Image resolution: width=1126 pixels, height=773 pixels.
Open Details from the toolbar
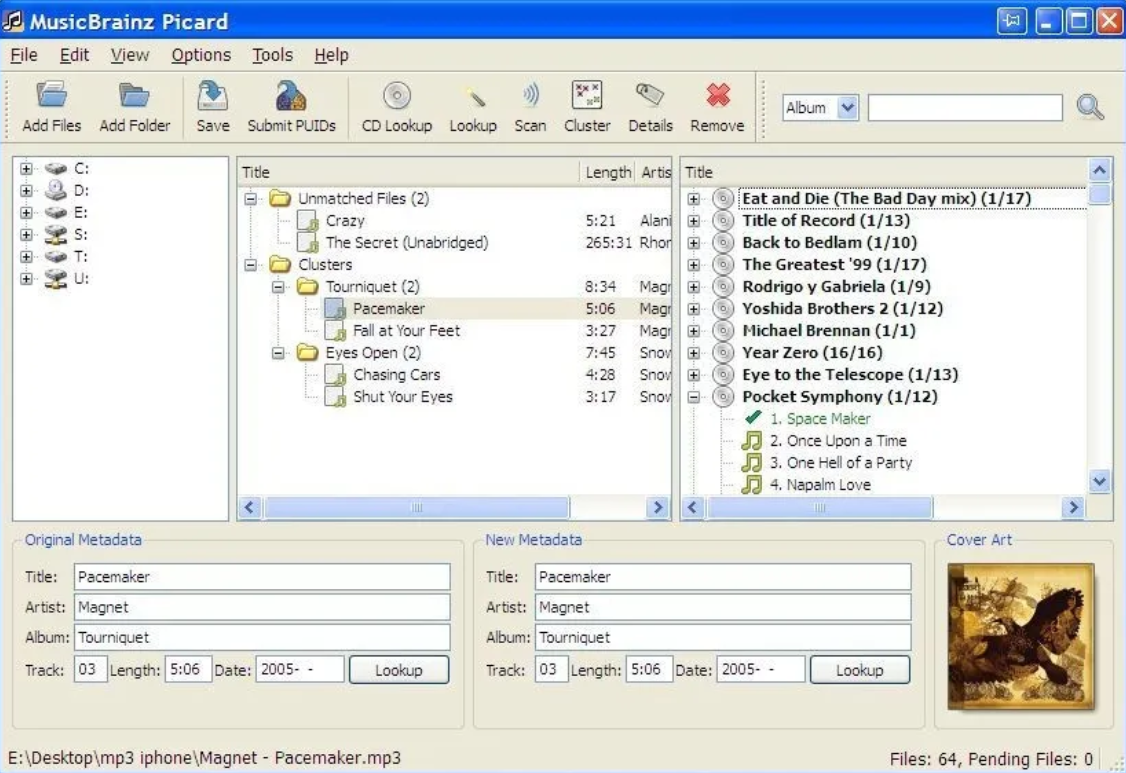[650, 95]
